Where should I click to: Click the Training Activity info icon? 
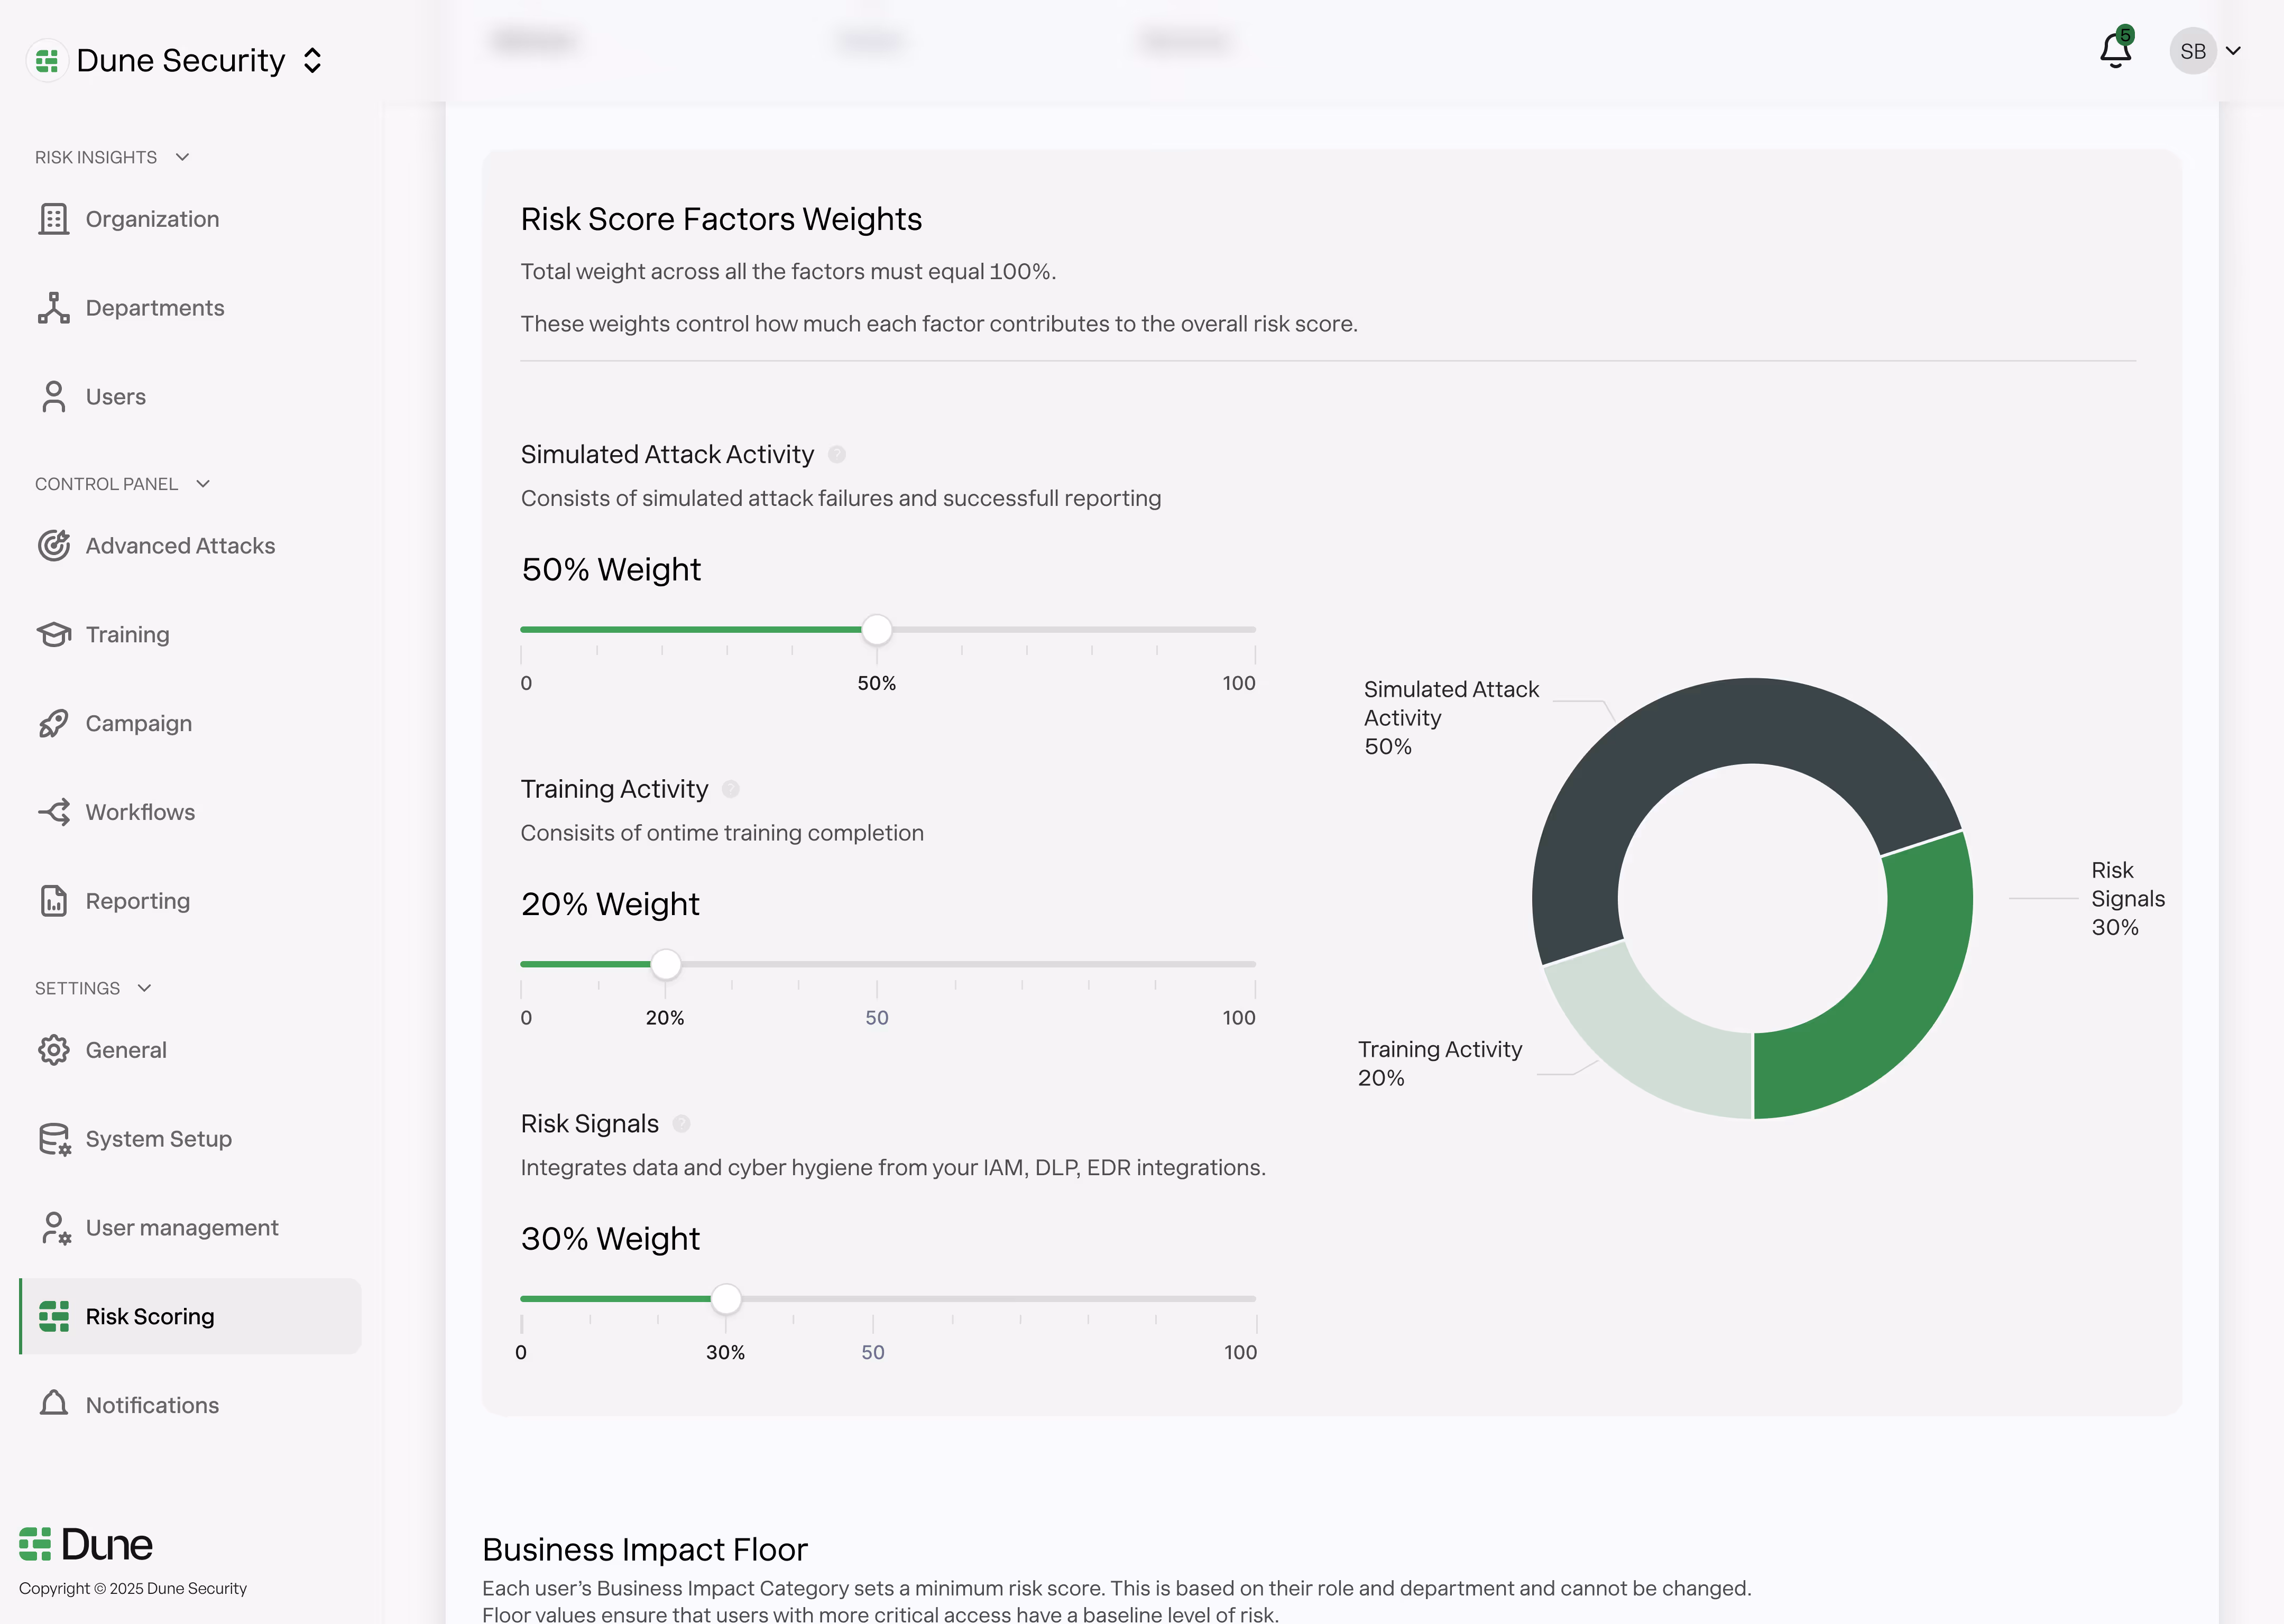point(731,790)
